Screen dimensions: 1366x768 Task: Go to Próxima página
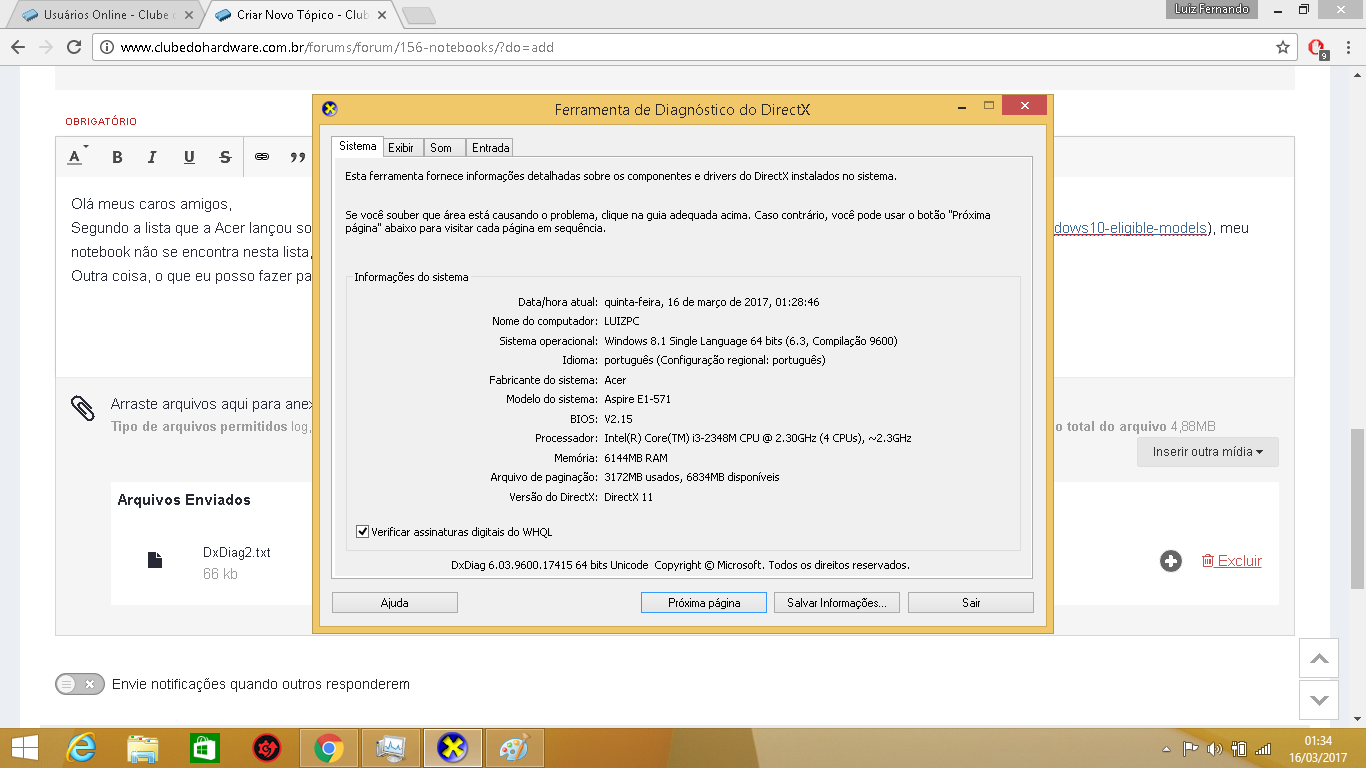tap(704, 603)
